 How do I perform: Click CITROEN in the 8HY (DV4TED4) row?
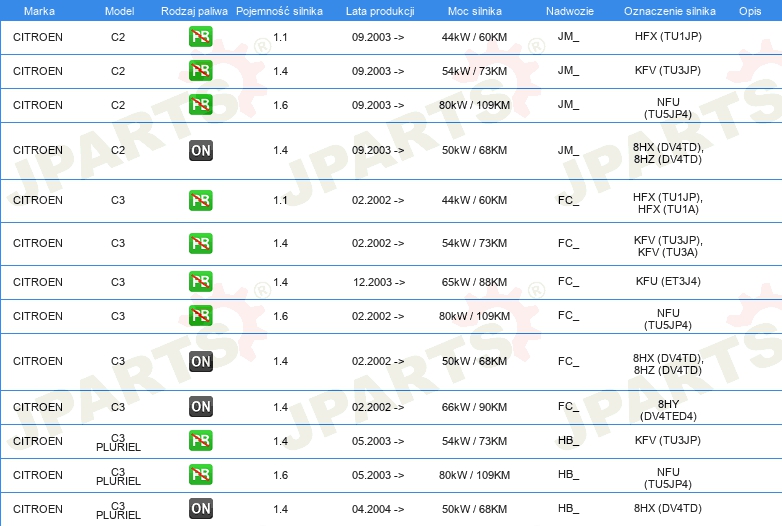pyautogui.click(x=38, y=407)
